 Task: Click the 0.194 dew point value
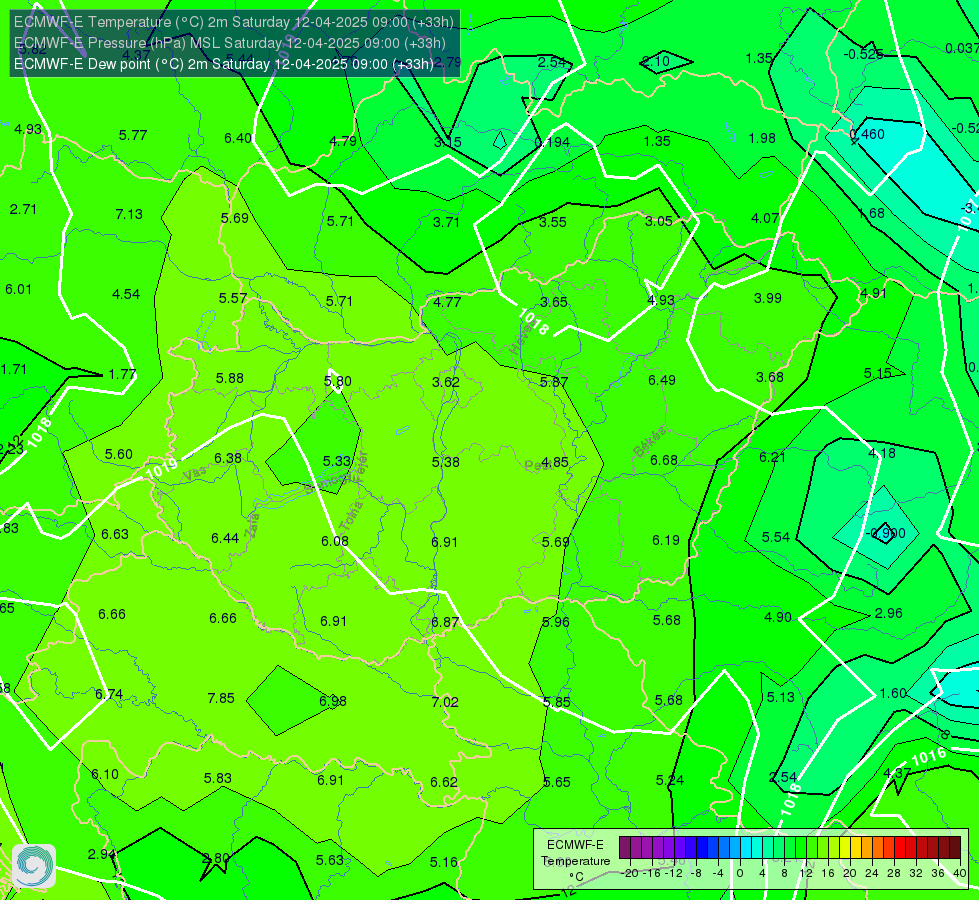(x=553, y=142)
